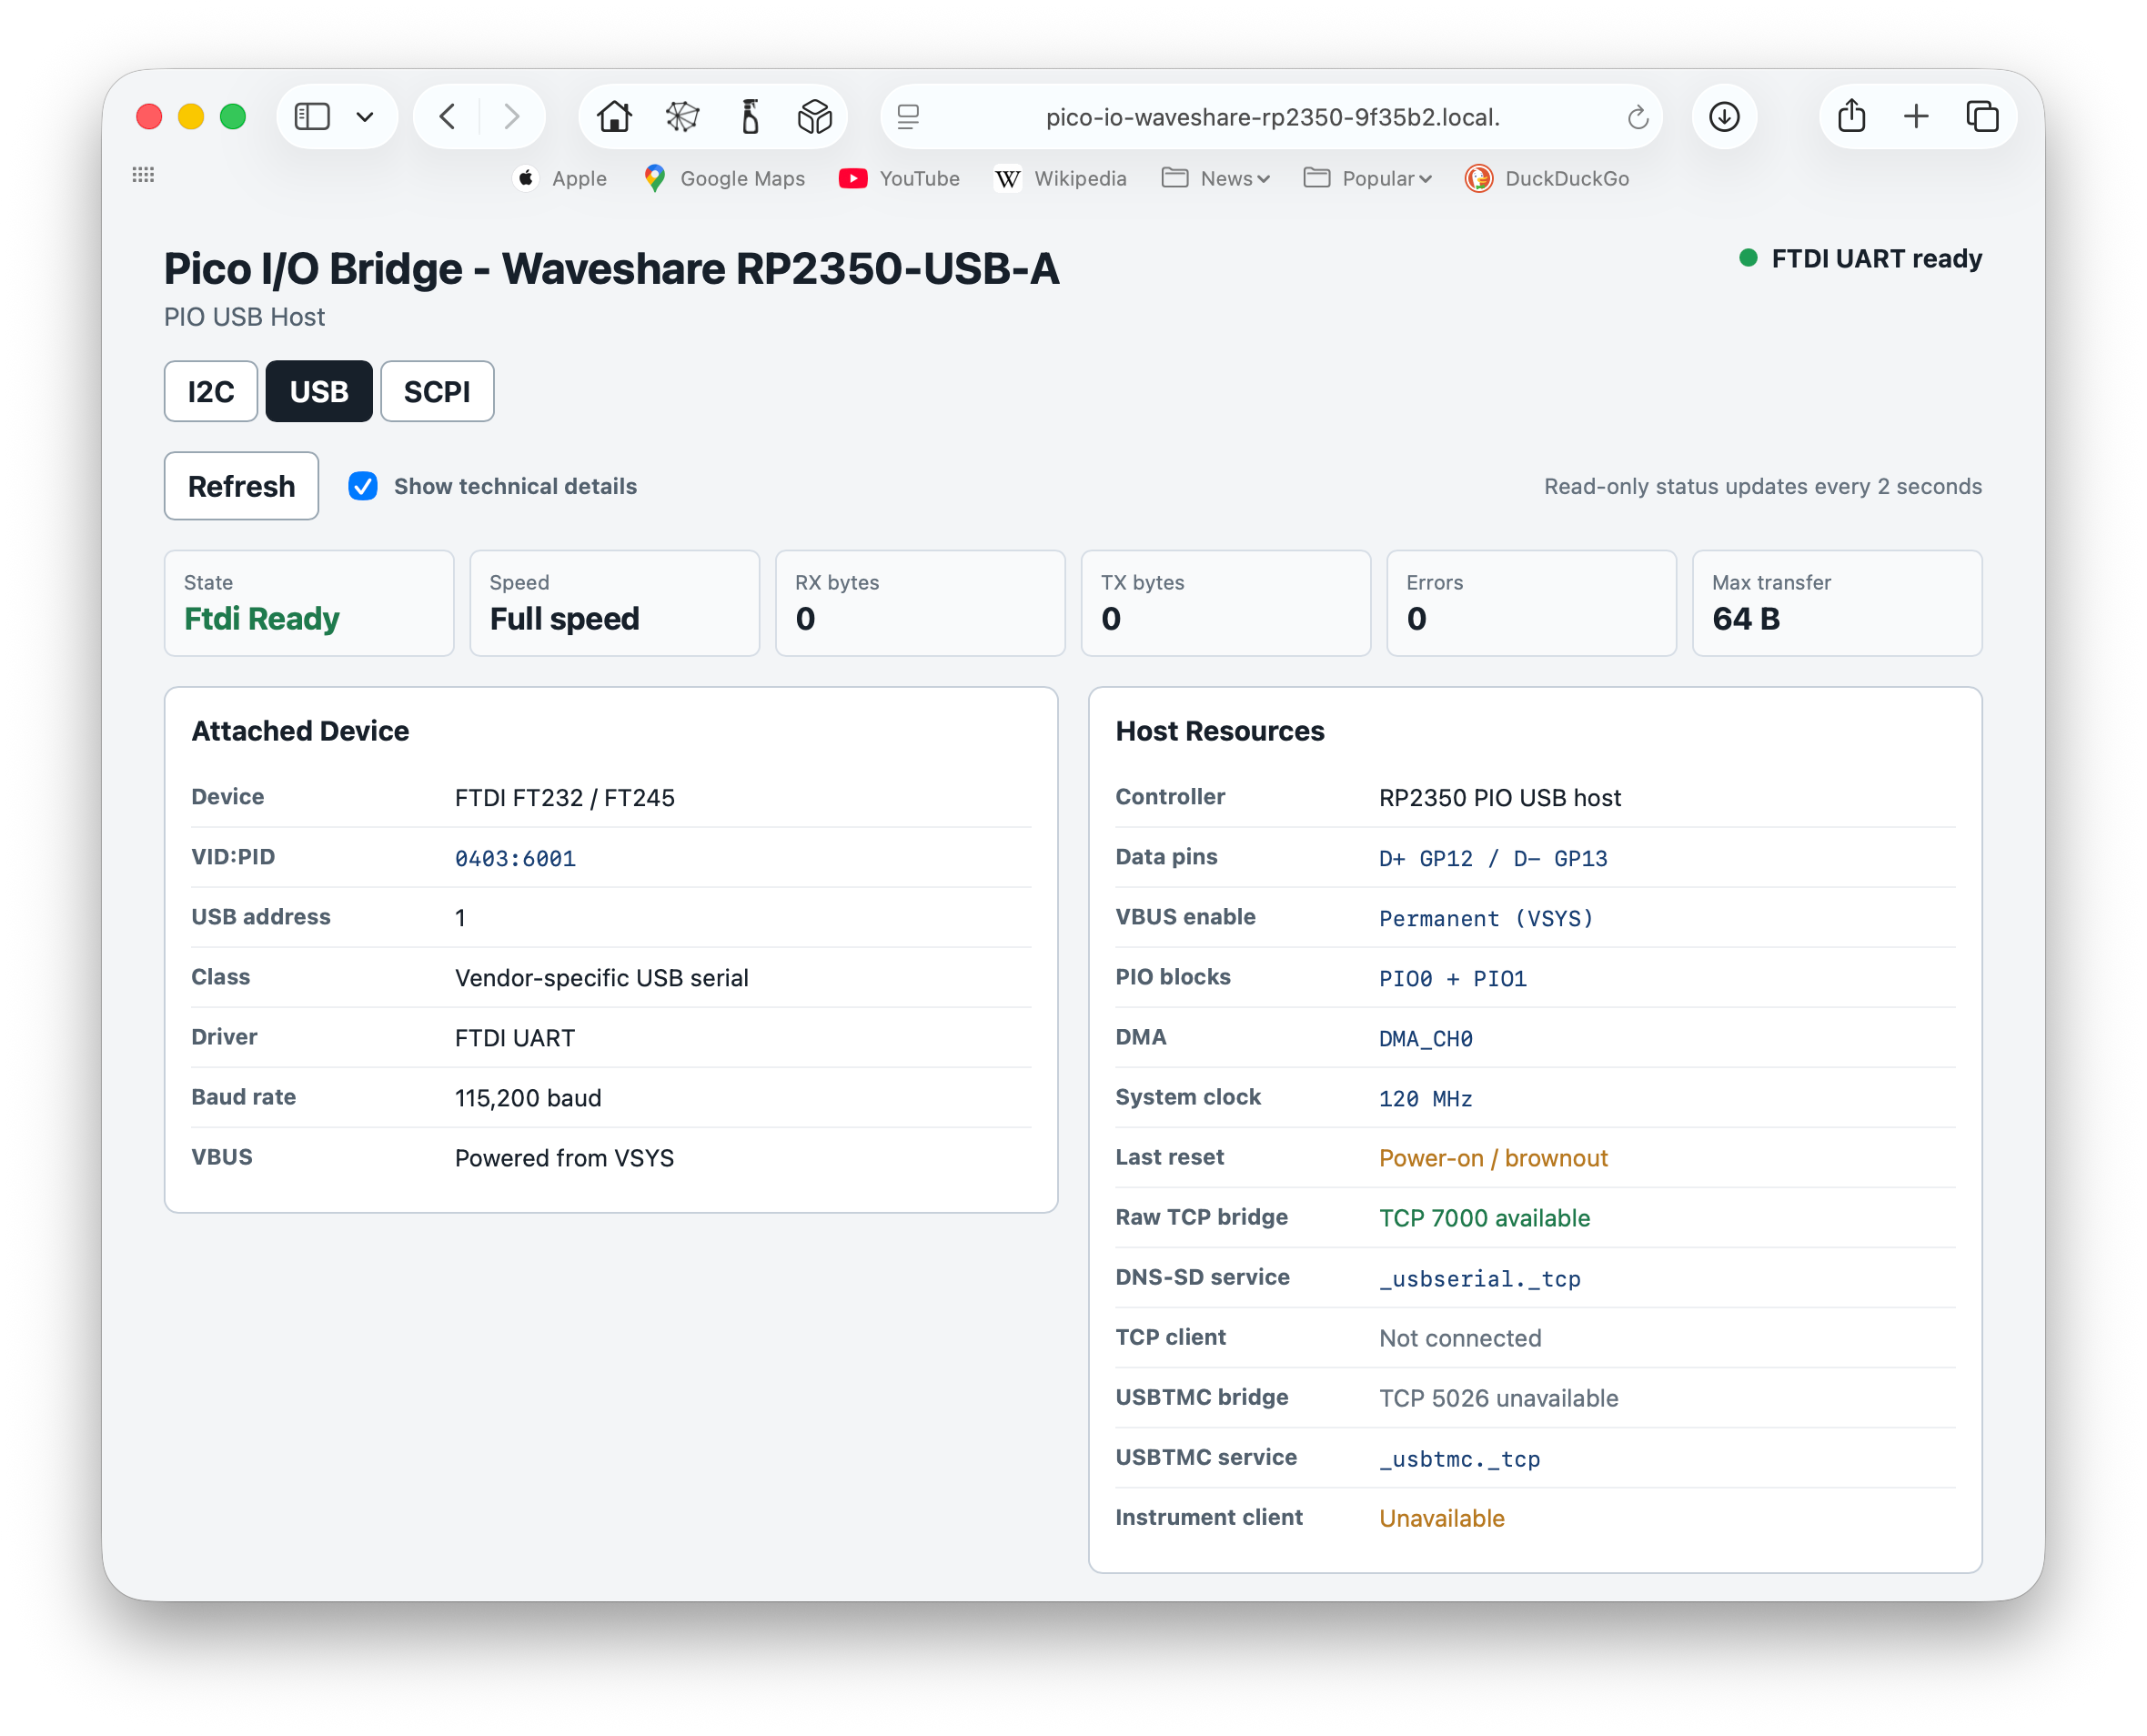
Task: Open the Share icon
Action: click(x=1852, y=116)
